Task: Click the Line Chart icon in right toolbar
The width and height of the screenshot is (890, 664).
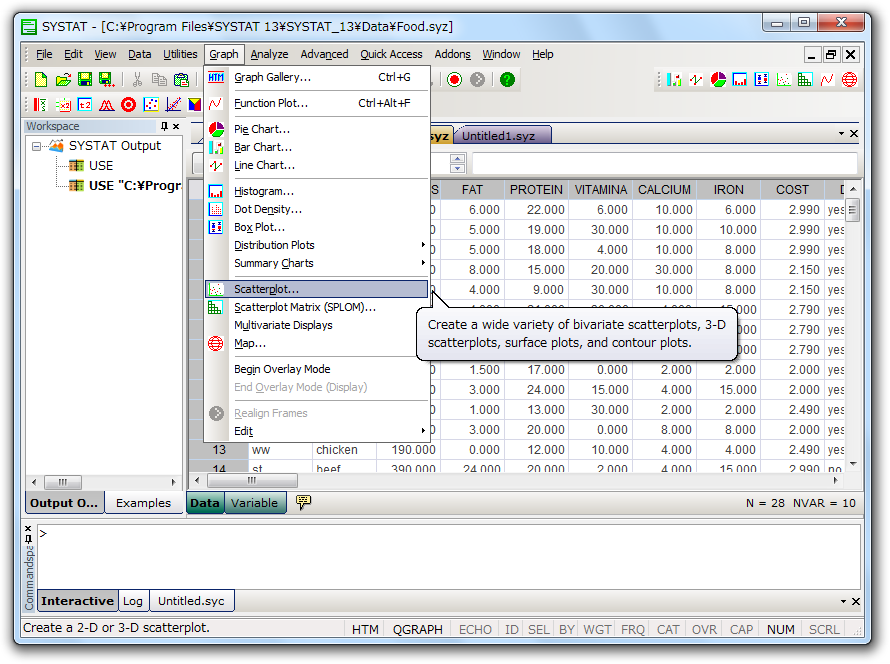Action: tap(696, 79)
